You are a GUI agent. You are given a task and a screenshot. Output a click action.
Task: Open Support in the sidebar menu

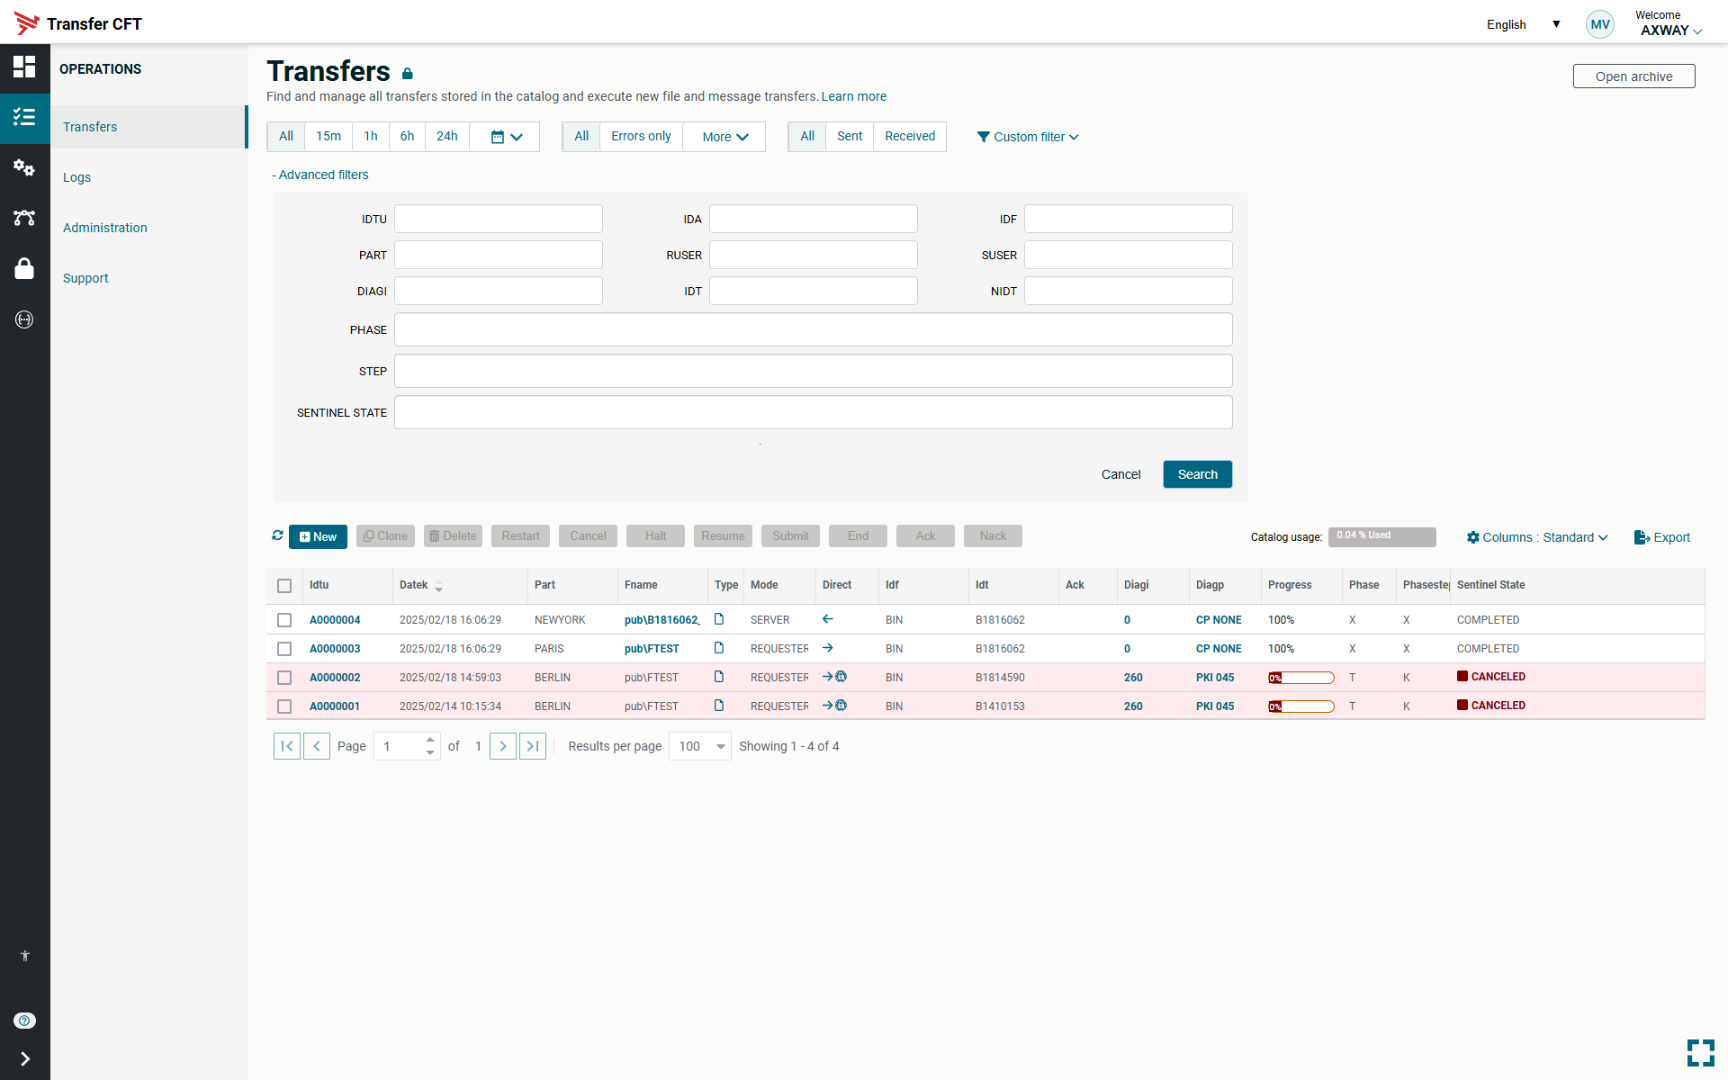[x=85, y=279]
